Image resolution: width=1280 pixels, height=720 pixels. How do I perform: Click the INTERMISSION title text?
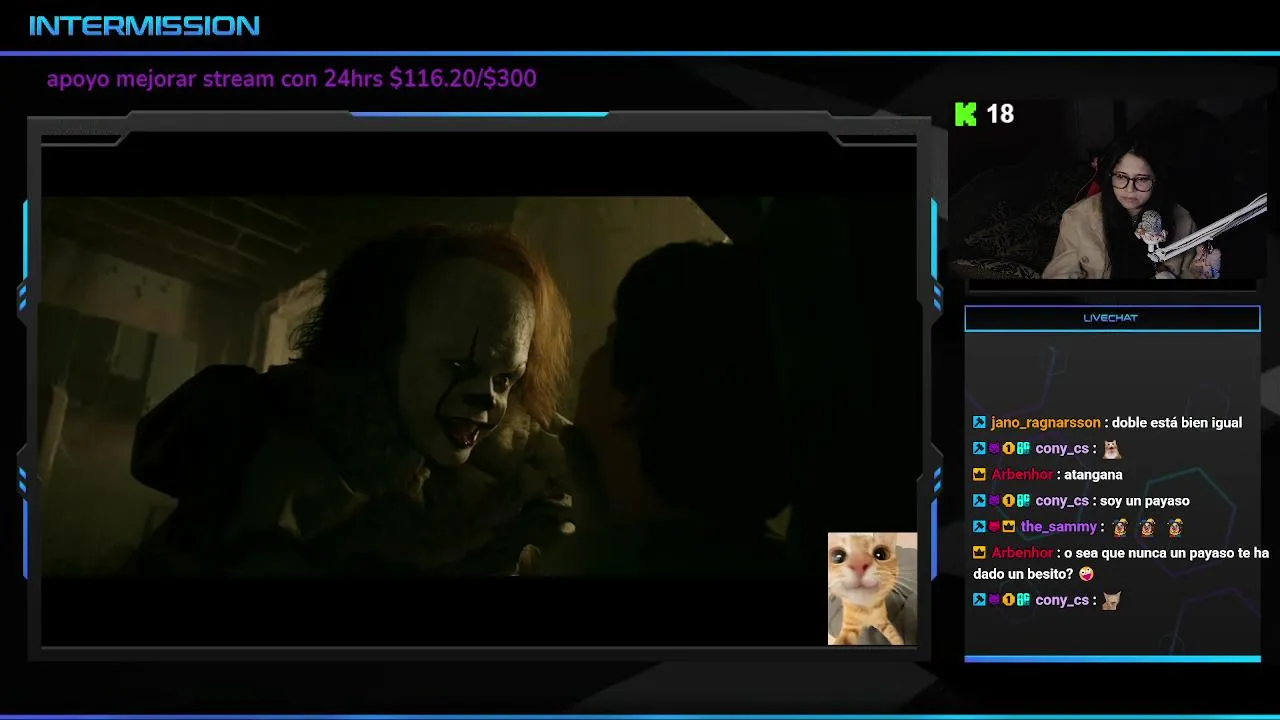pyautogui.click(x=144, y=26)
